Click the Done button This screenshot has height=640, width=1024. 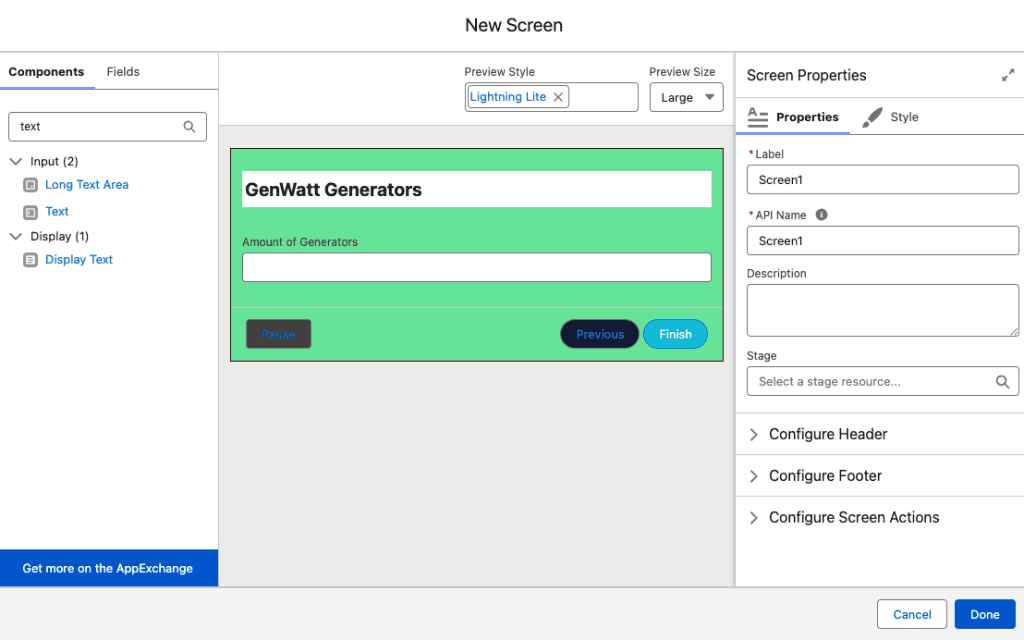985,615
